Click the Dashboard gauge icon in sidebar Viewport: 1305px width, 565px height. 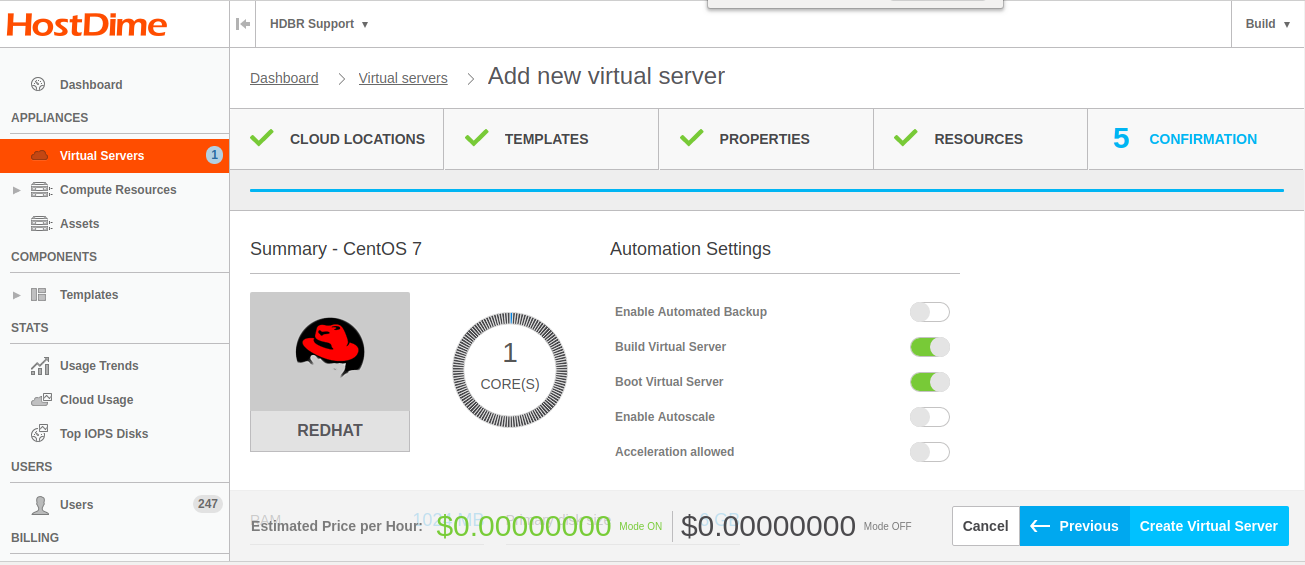[x=39, y=84]
